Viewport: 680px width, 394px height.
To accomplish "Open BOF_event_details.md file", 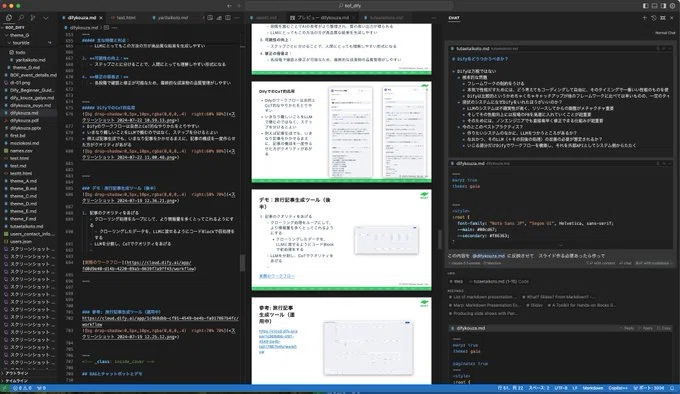I will coord(33,75).
